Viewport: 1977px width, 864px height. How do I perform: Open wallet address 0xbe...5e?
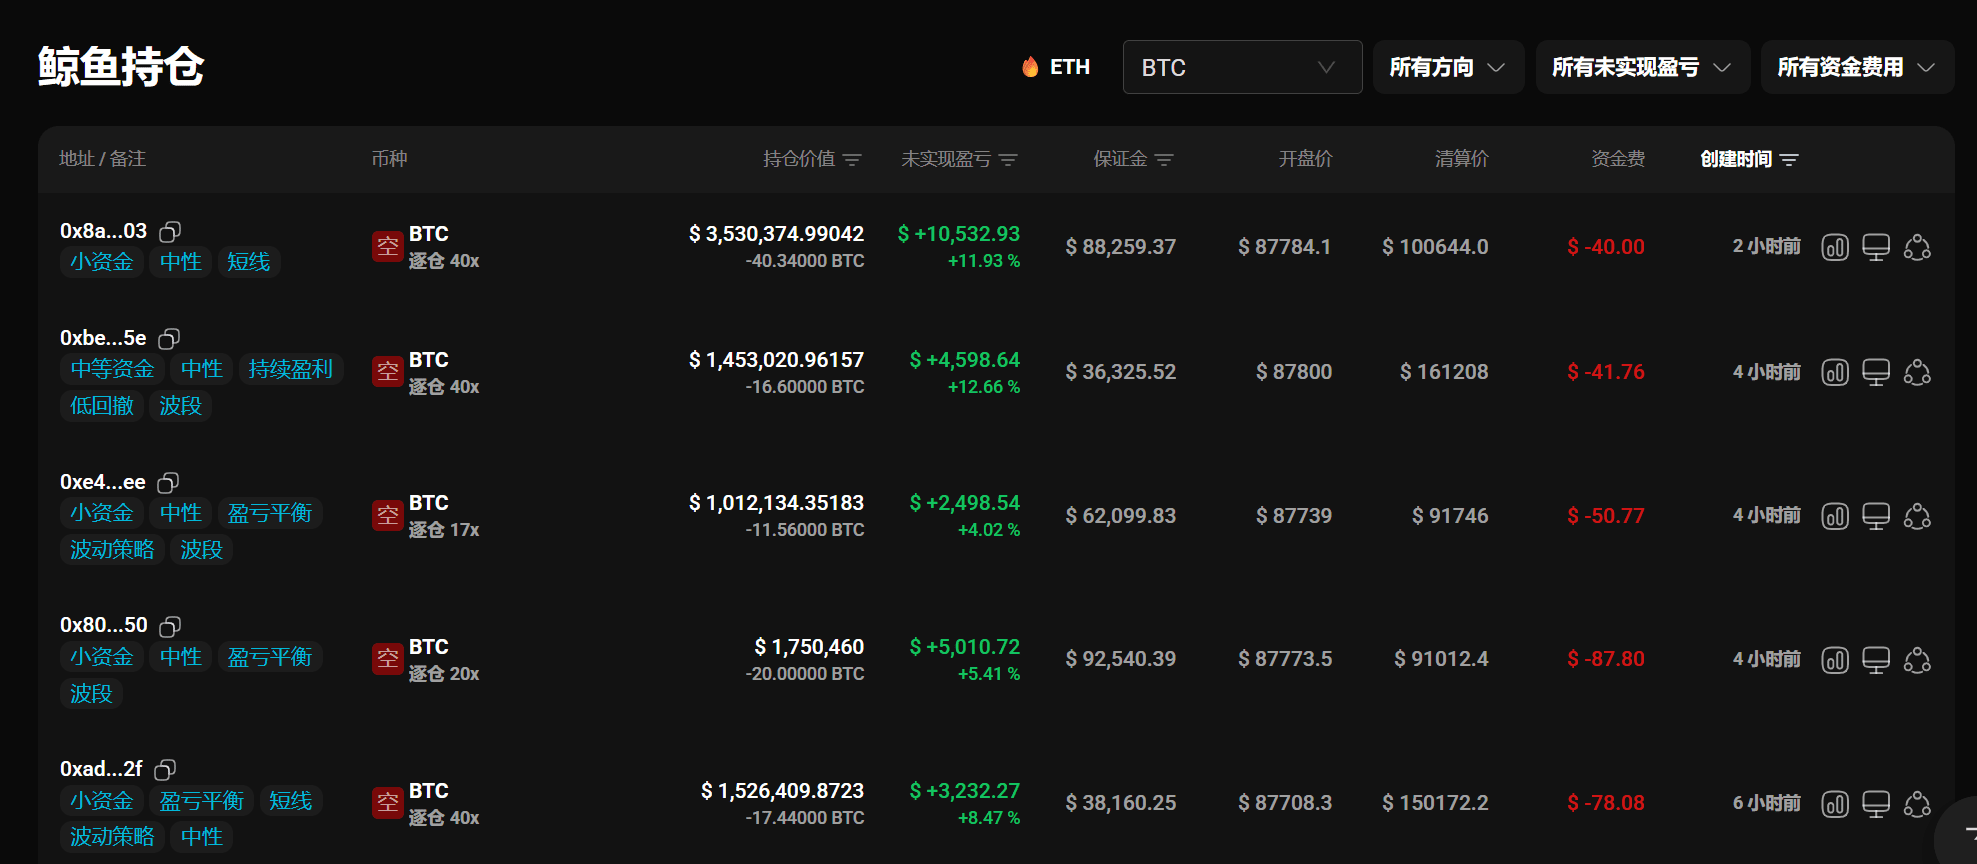coord(103,338)
